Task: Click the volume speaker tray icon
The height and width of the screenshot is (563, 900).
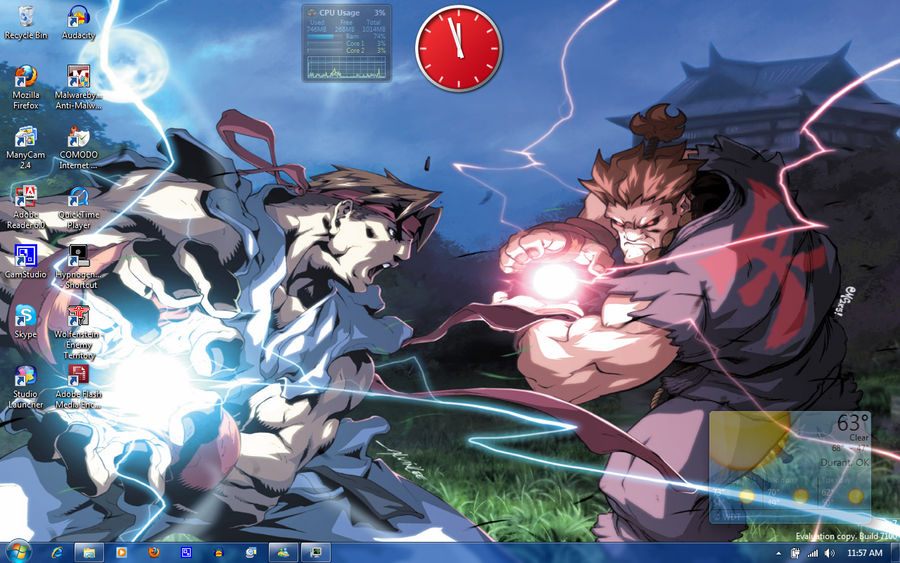Action: point(829,553)
